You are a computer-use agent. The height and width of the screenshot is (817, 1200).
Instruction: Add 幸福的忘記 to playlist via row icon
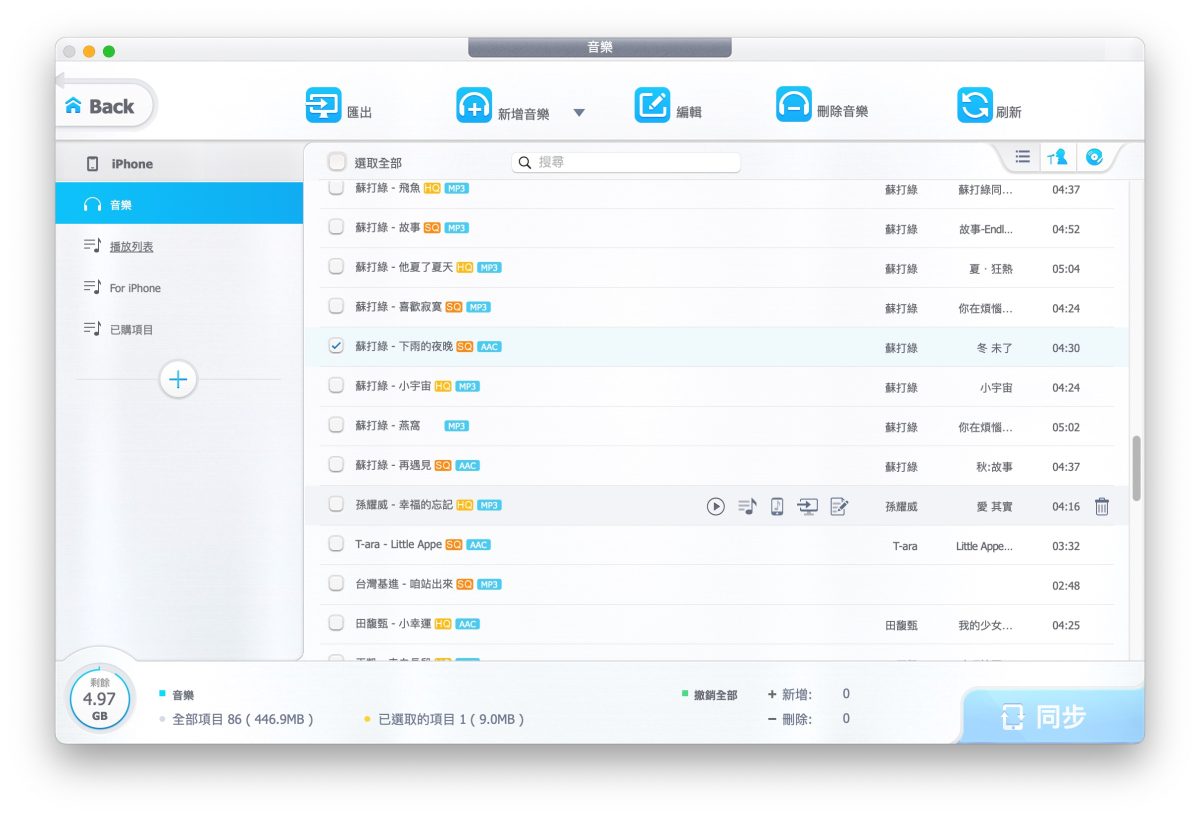[x=747, y=507]
